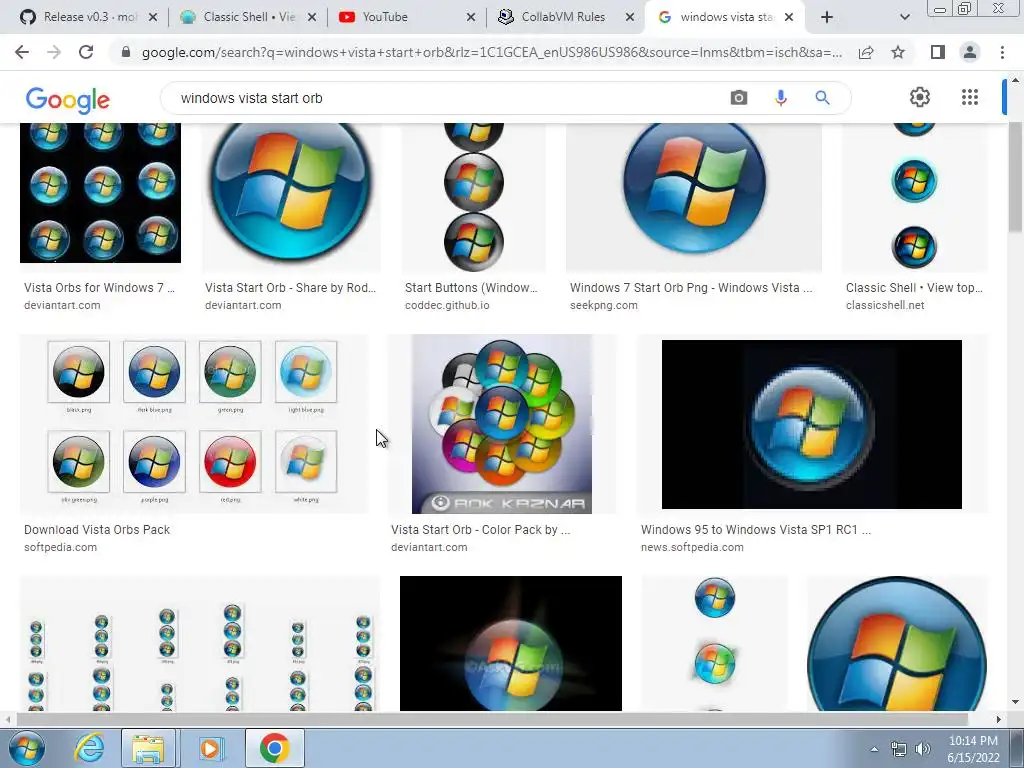Open Windows Explorer from the taskbar
1024x768 pixels.
point(148,748)
